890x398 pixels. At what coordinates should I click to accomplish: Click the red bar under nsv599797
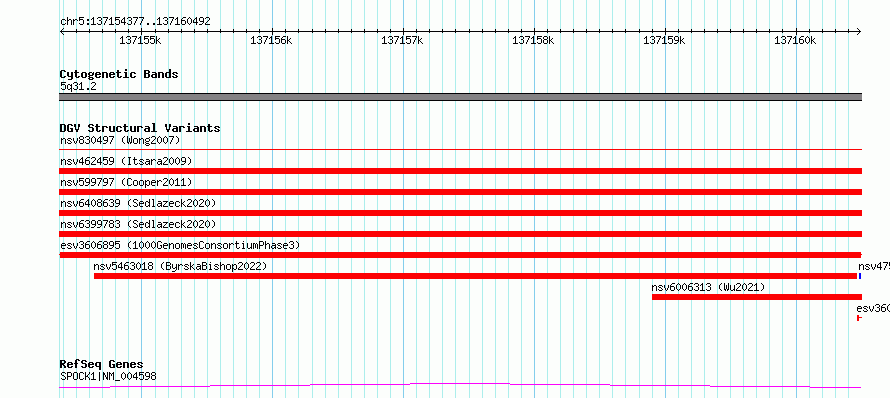pyautogui.click(x=460, y=192)
